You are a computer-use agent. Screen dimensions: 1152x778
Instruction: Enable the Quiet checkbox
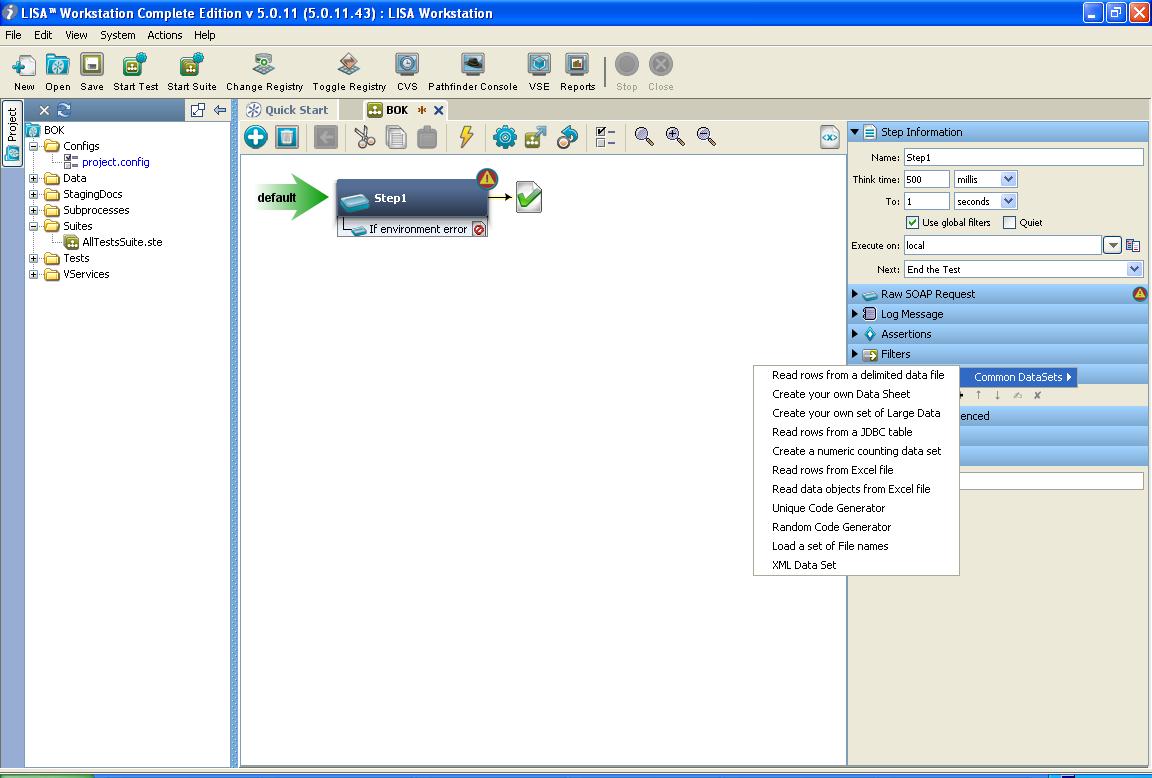1009,223
